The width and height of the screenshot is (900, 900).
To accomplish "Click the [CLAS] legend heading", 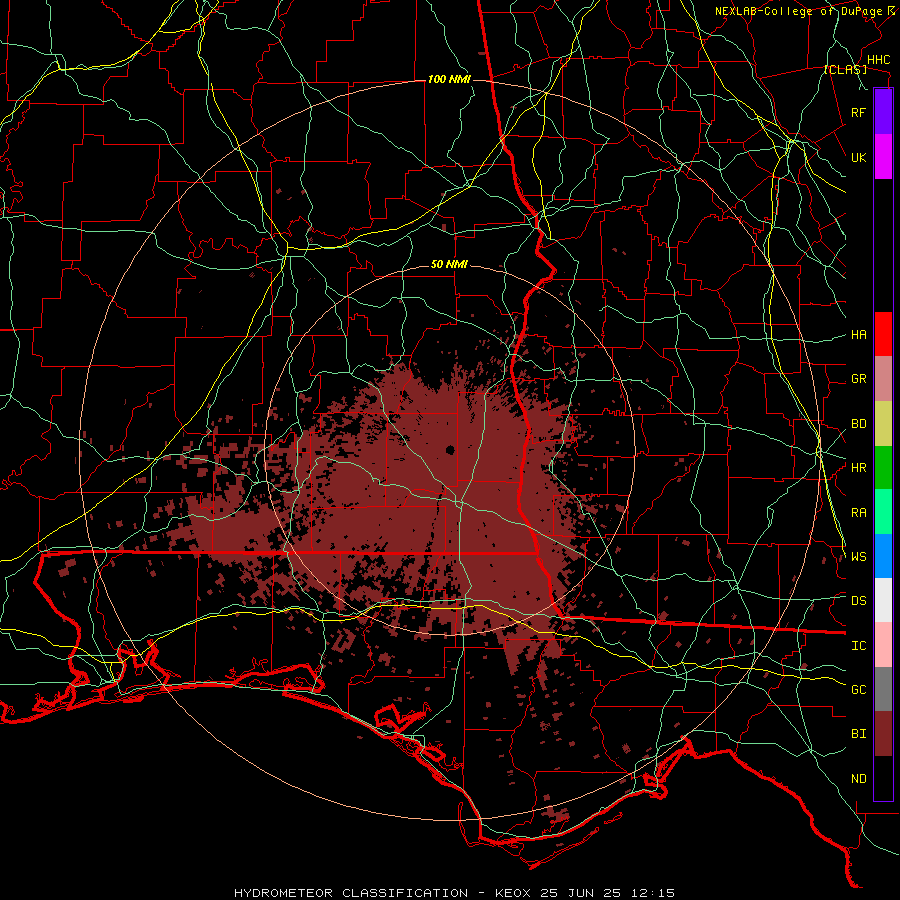I will coord(845,69).
